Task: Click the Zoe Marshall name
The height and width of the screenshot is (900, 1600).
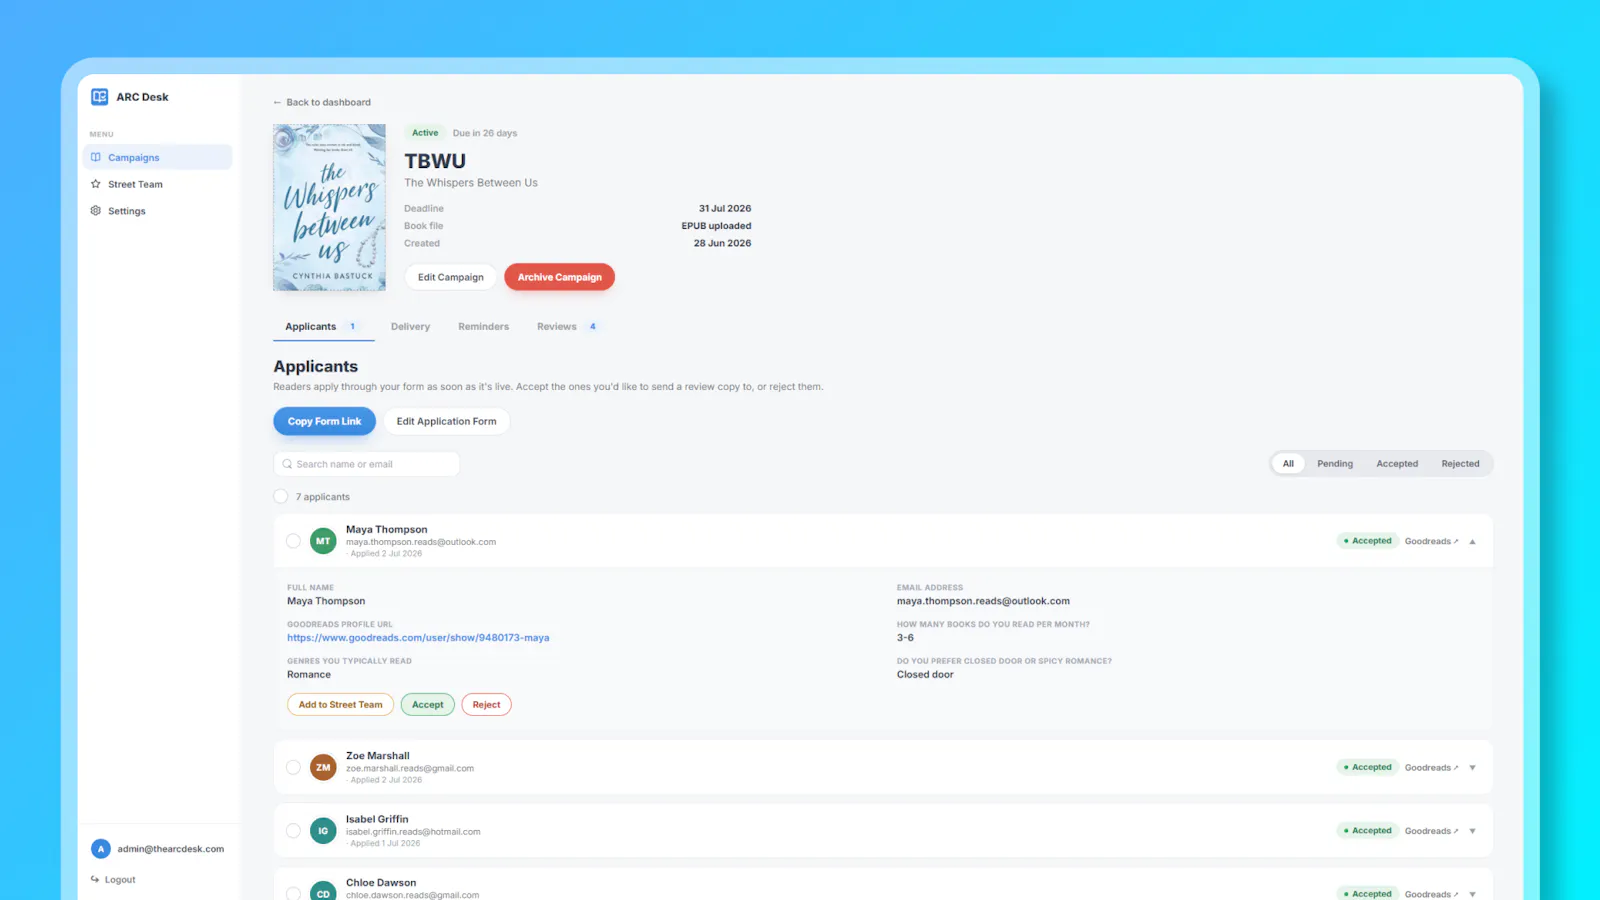Action: click(x=378, y=756)
